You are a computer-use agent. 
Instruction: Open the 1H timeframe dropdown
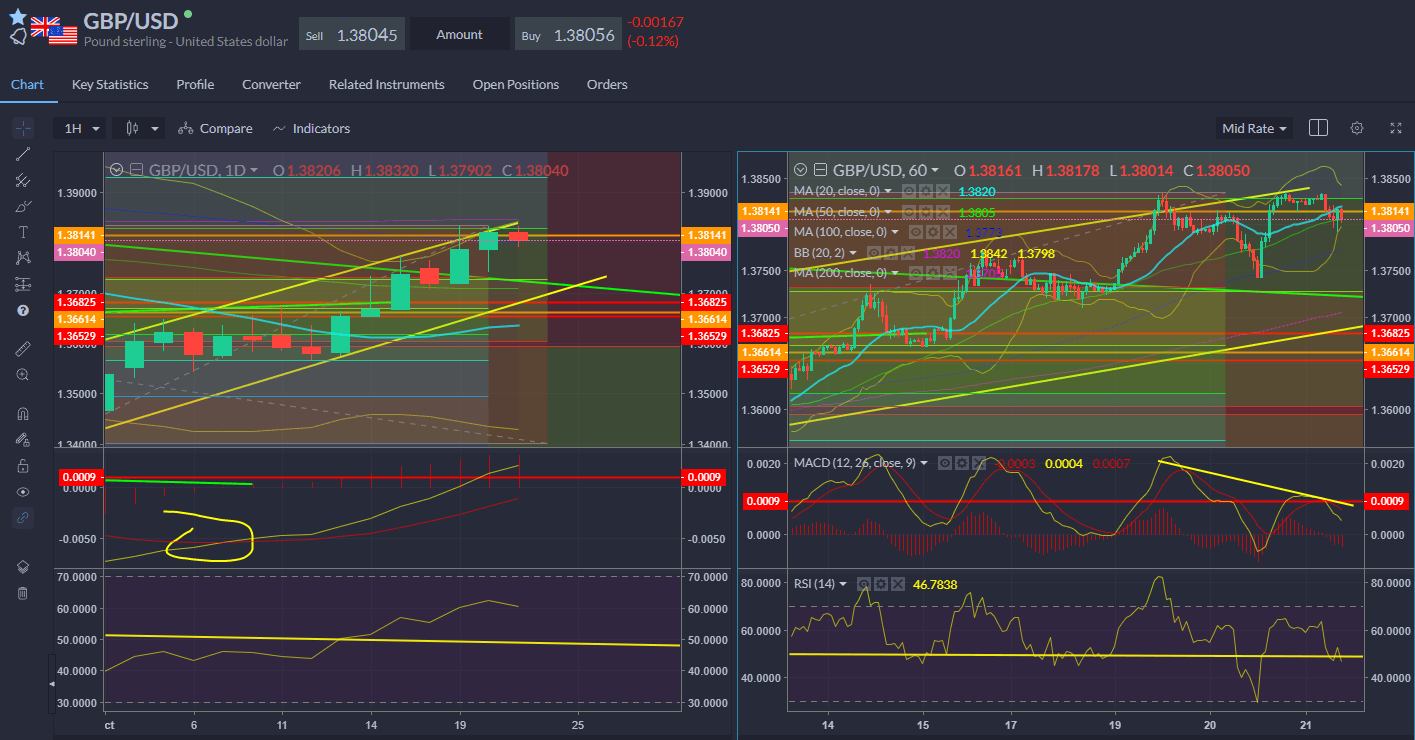80,128
